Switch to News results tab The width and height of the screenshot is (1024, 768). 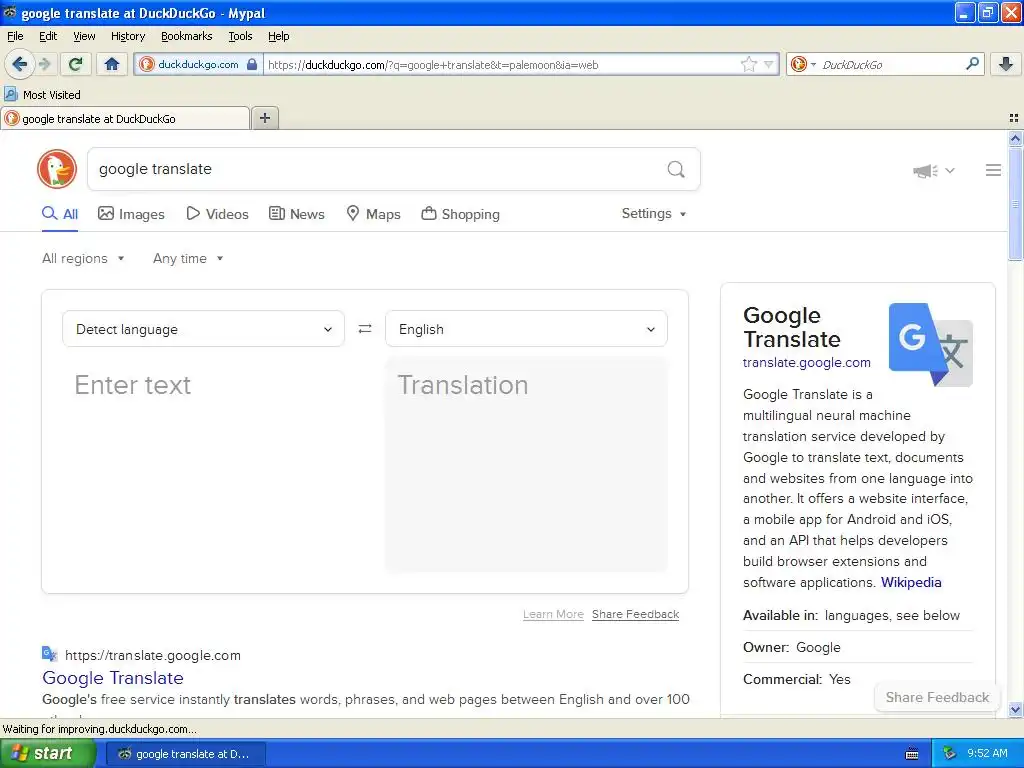point(296,214)
